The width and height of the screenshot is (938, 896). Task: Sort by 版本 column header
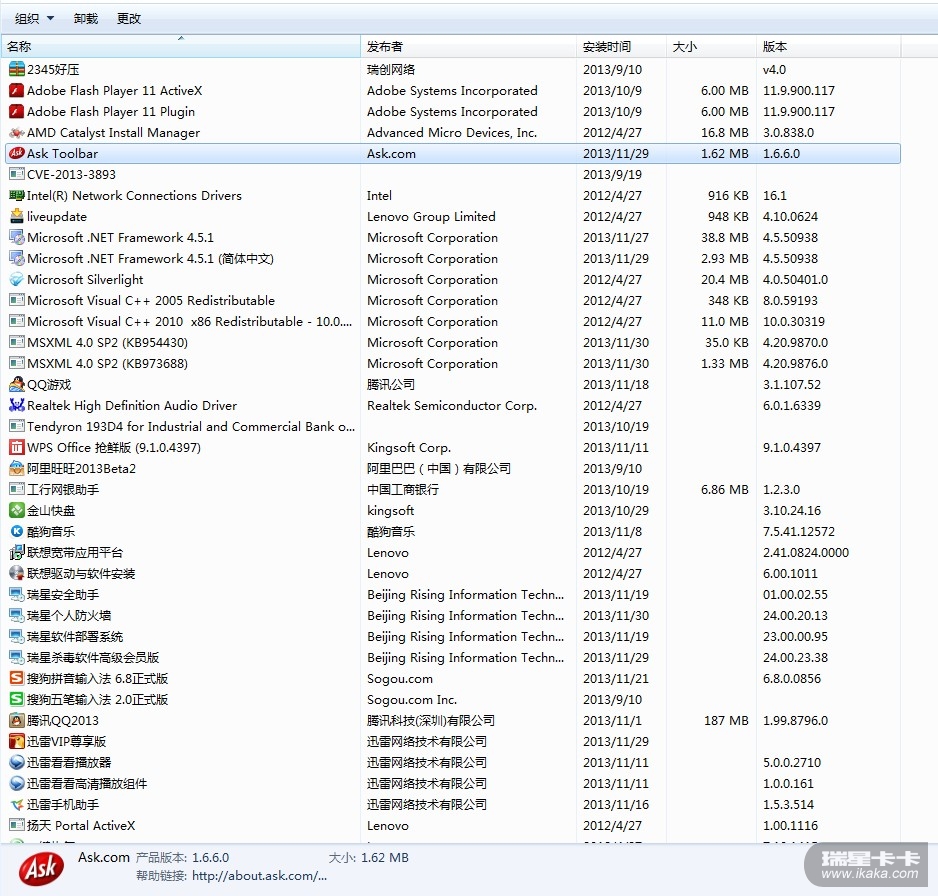pyautogui.click(x=829, y=46)
